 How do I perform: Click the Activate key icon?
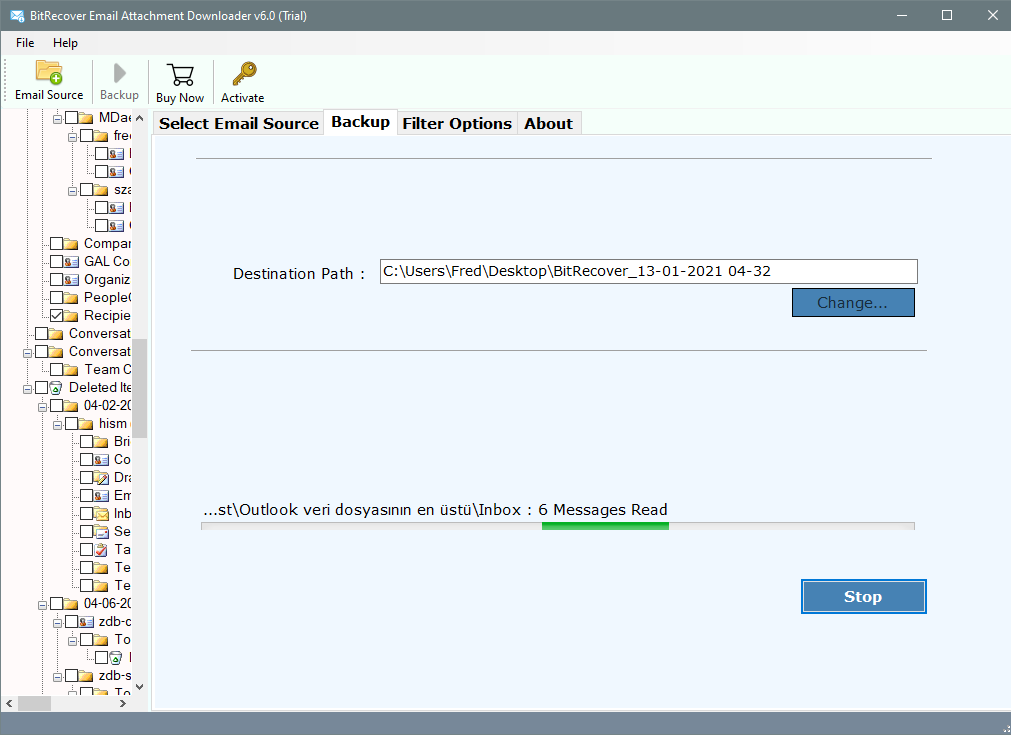point(244,74)
